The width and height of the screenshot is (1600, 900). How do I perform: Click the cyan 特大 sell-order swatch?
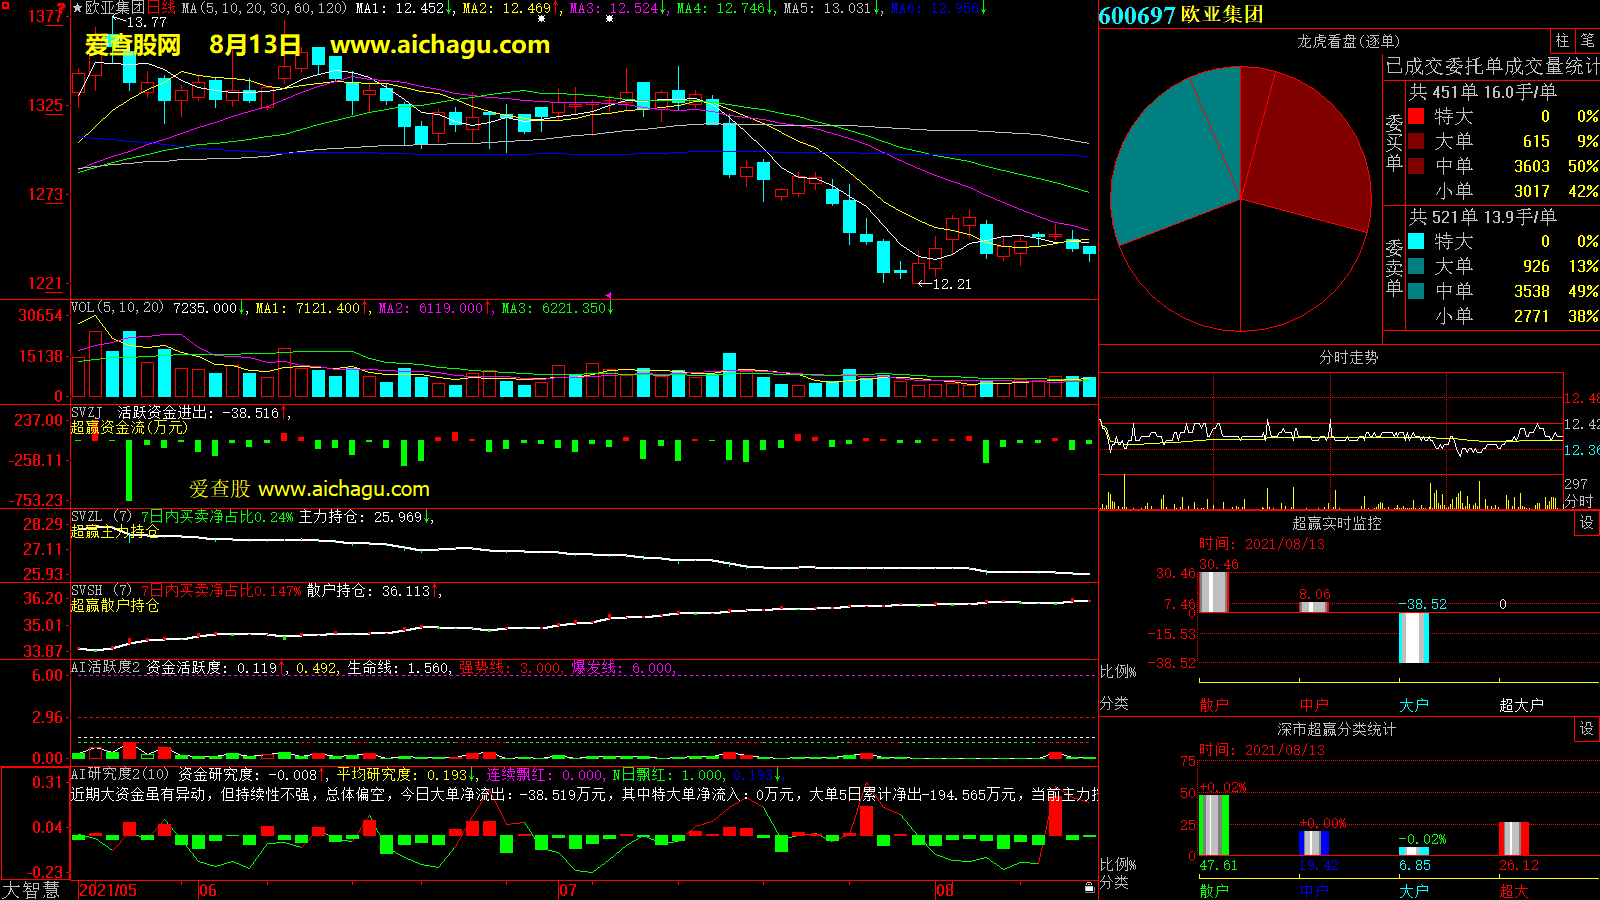(1416, 241)
